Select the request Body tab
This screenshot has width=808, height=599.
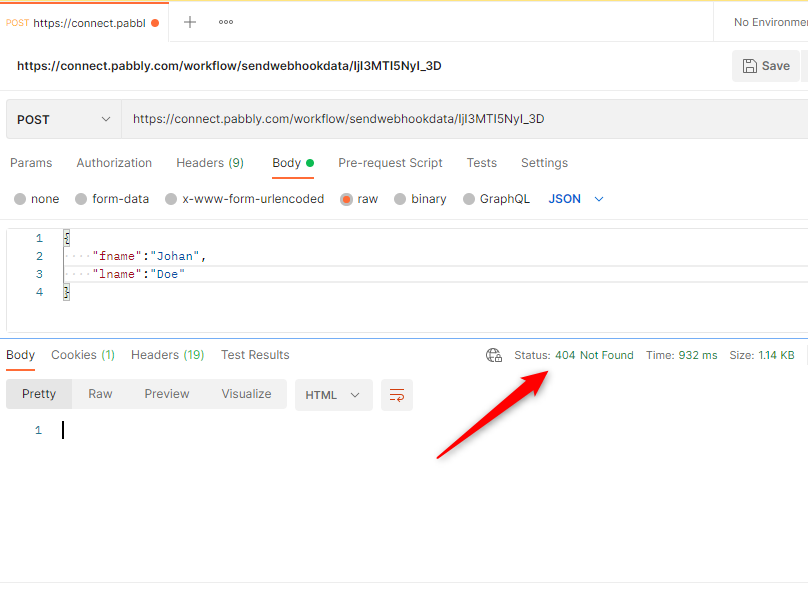click(x=293, y=163)
